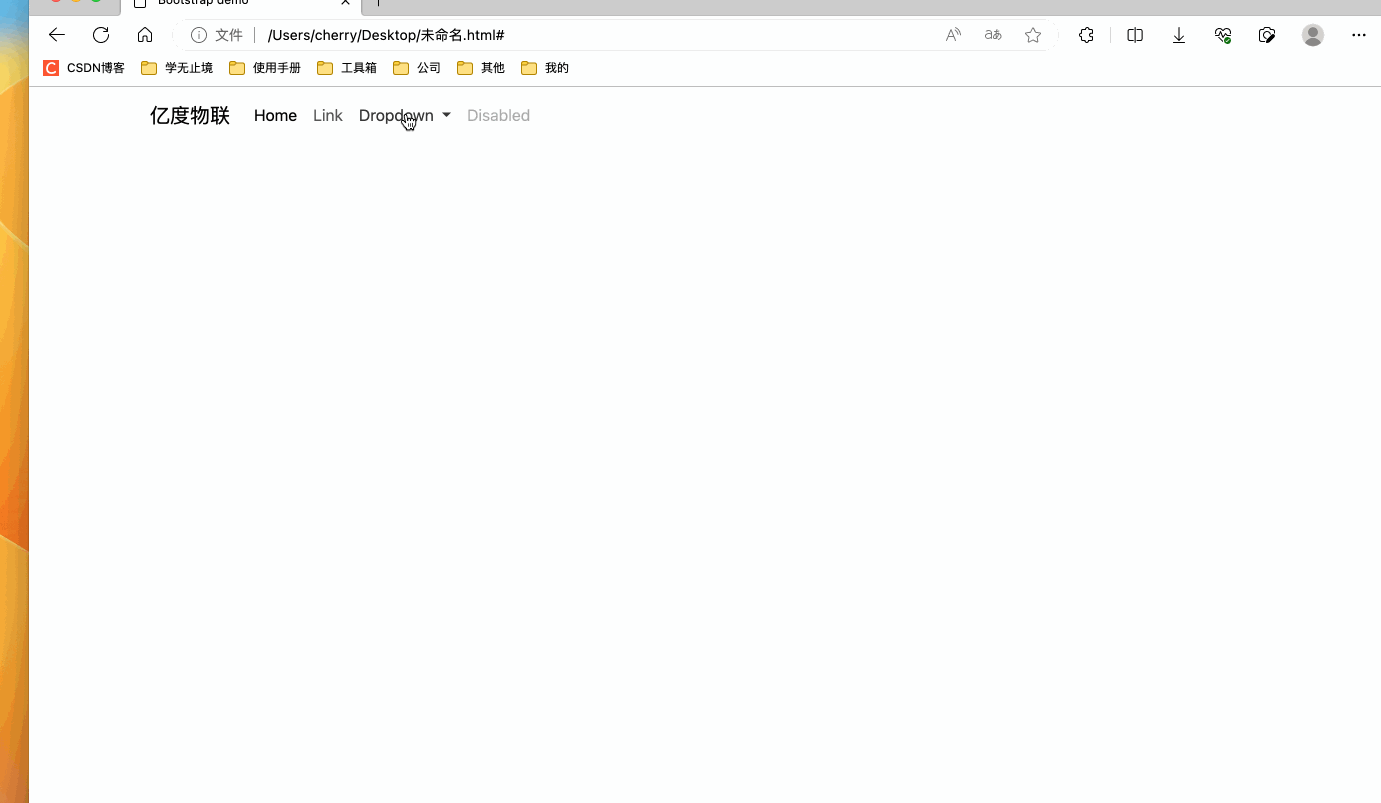Go to the browser home page icon
This screenshot has height=803, width=1381.
pos(145,35)
